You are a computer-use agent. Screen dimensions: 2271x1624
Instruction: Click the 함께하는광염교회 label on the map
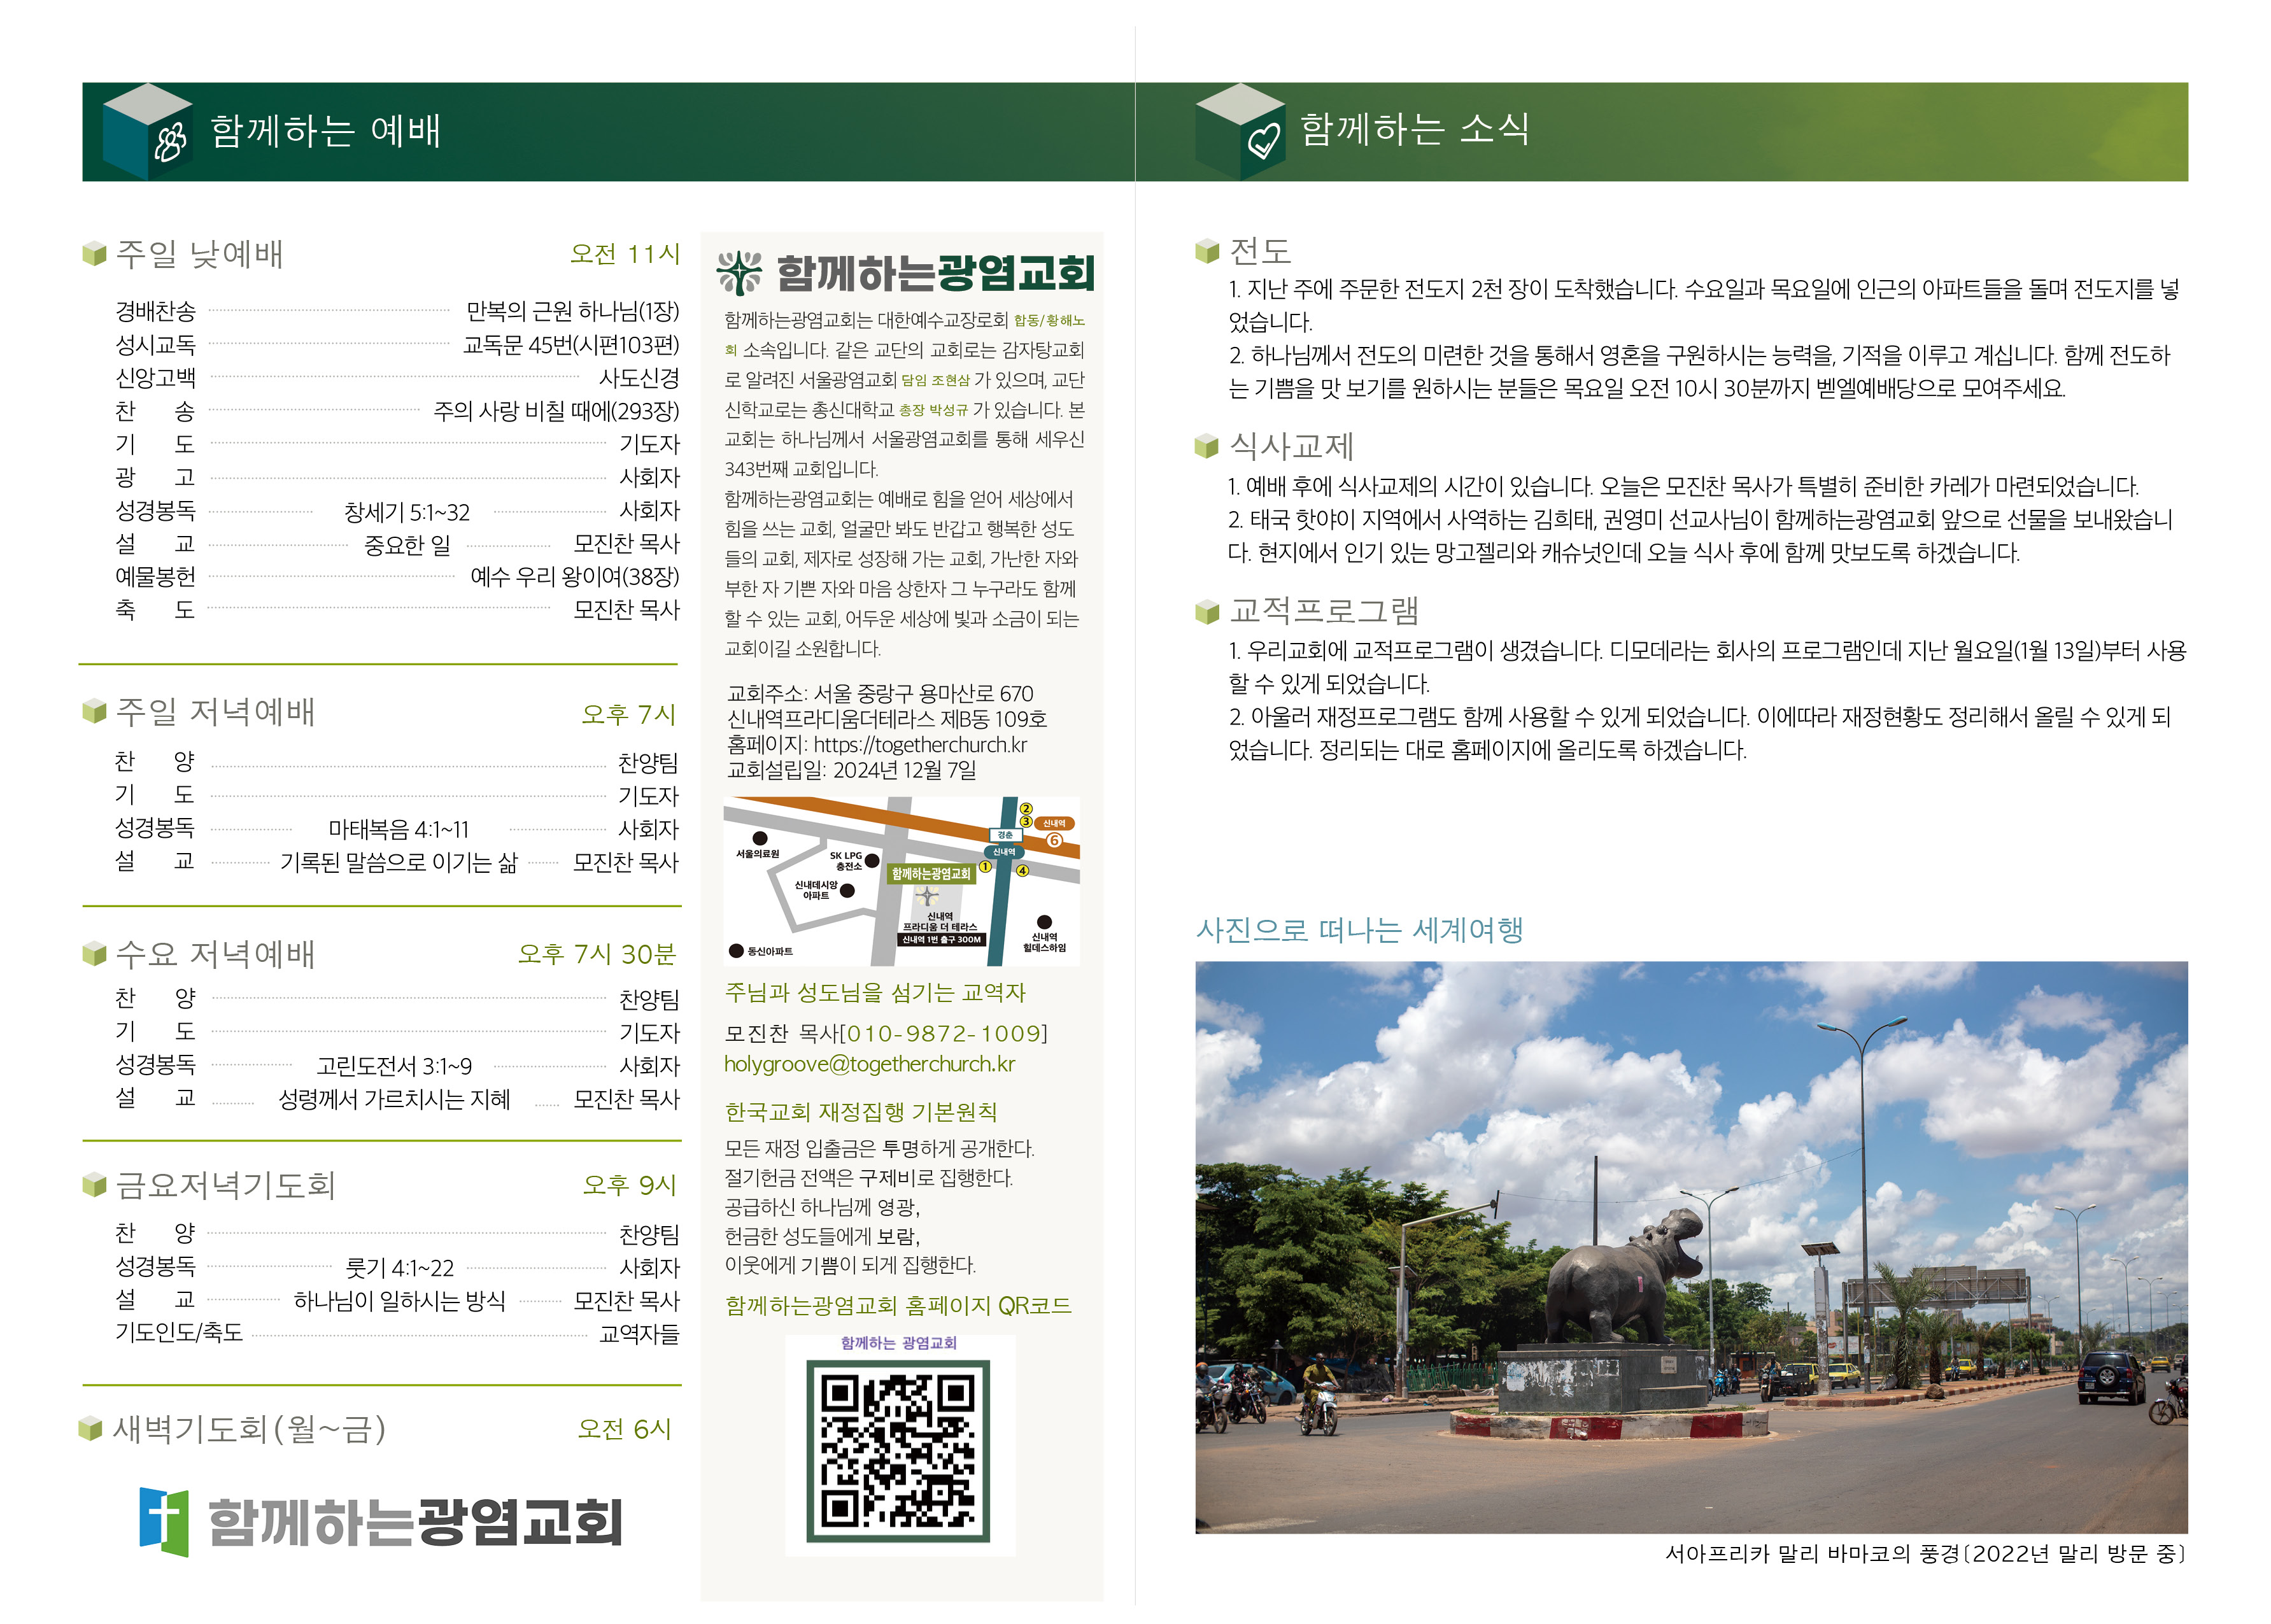930,873
